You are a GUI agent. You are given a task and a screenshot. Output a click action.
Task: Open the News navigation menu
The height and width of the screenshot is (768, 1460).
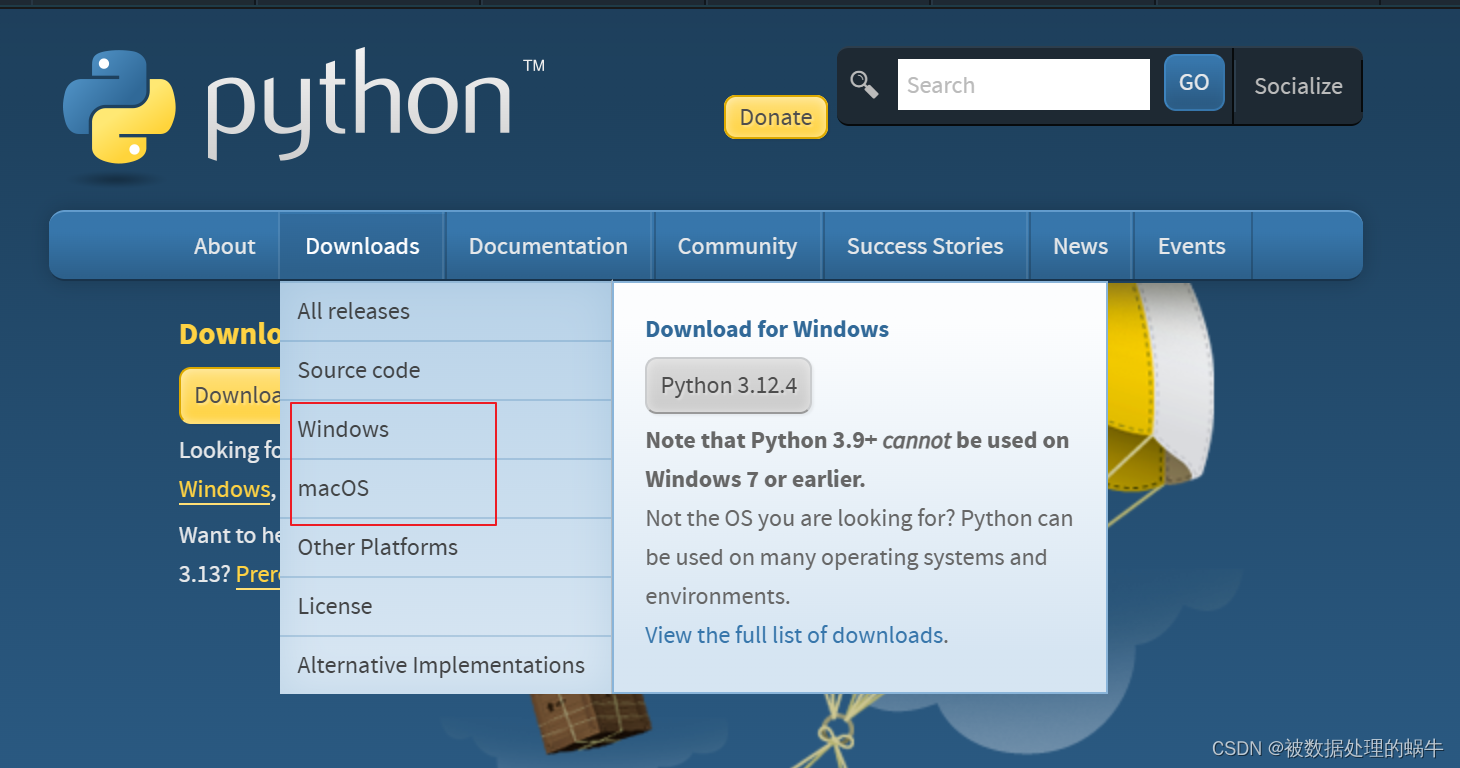pos(1081,246)
